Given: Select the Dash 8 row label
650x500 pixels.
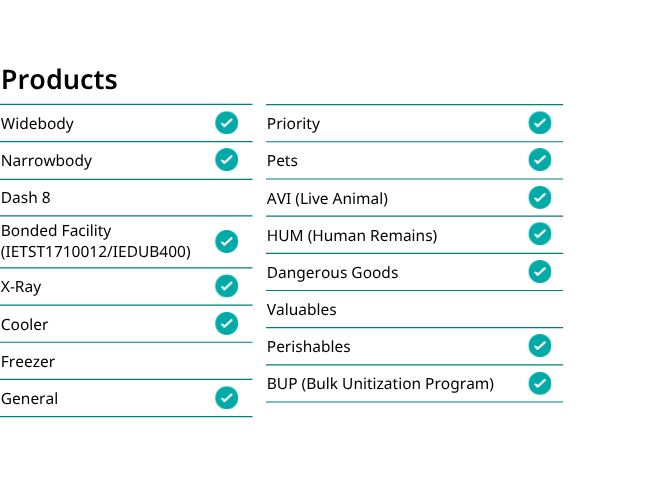Looking at the screenshot, I should tap(26, 198).
